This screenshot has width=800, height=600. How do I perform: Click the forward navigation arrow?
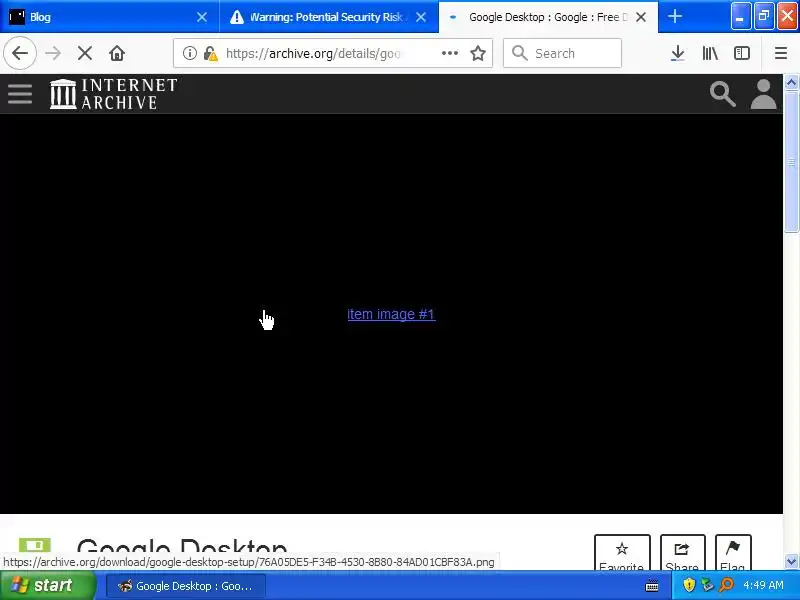click(53, 53)
